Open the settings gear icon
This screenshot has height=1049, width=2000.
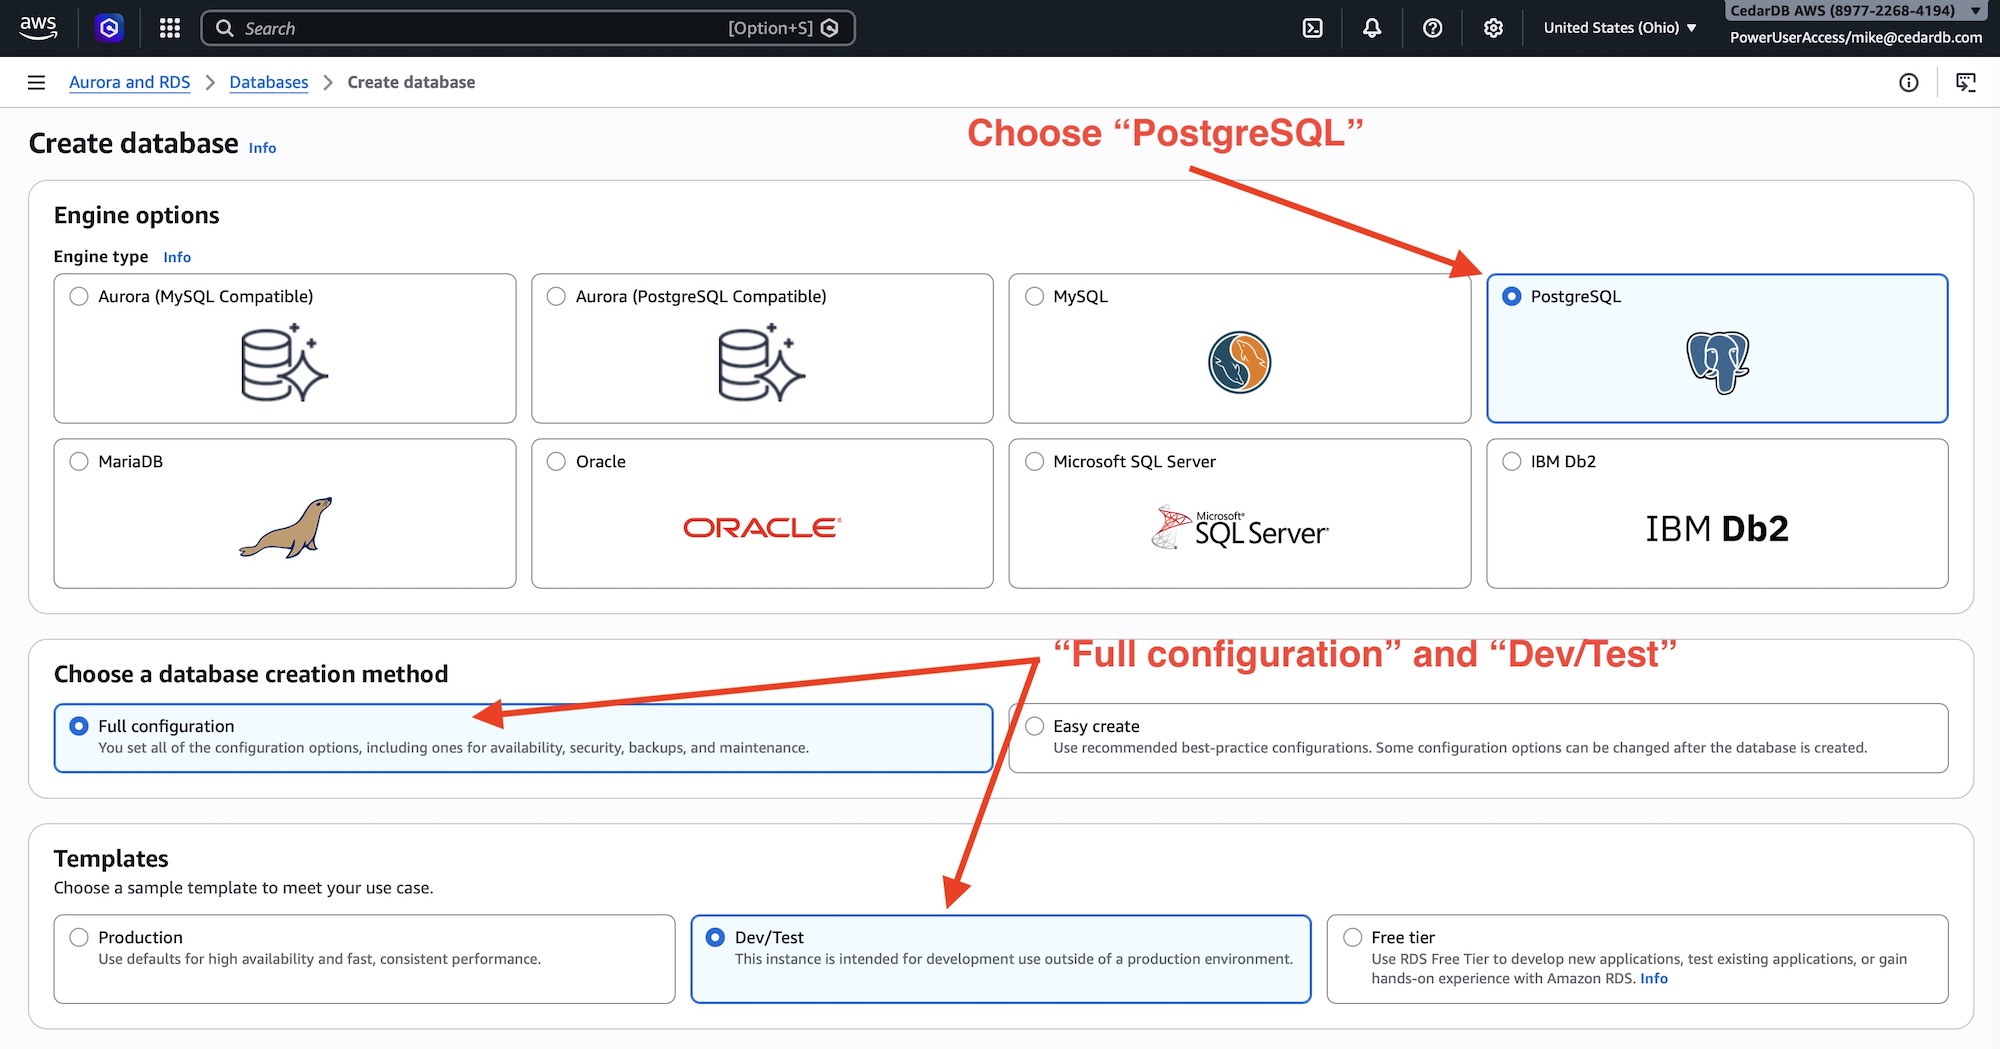tap(1493, 27)
